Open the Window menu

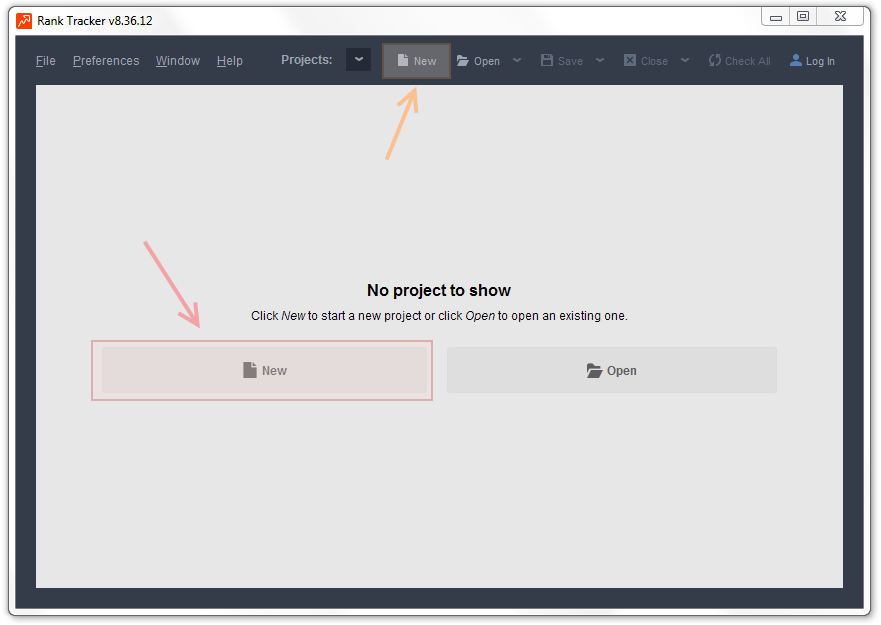(178, 61)
